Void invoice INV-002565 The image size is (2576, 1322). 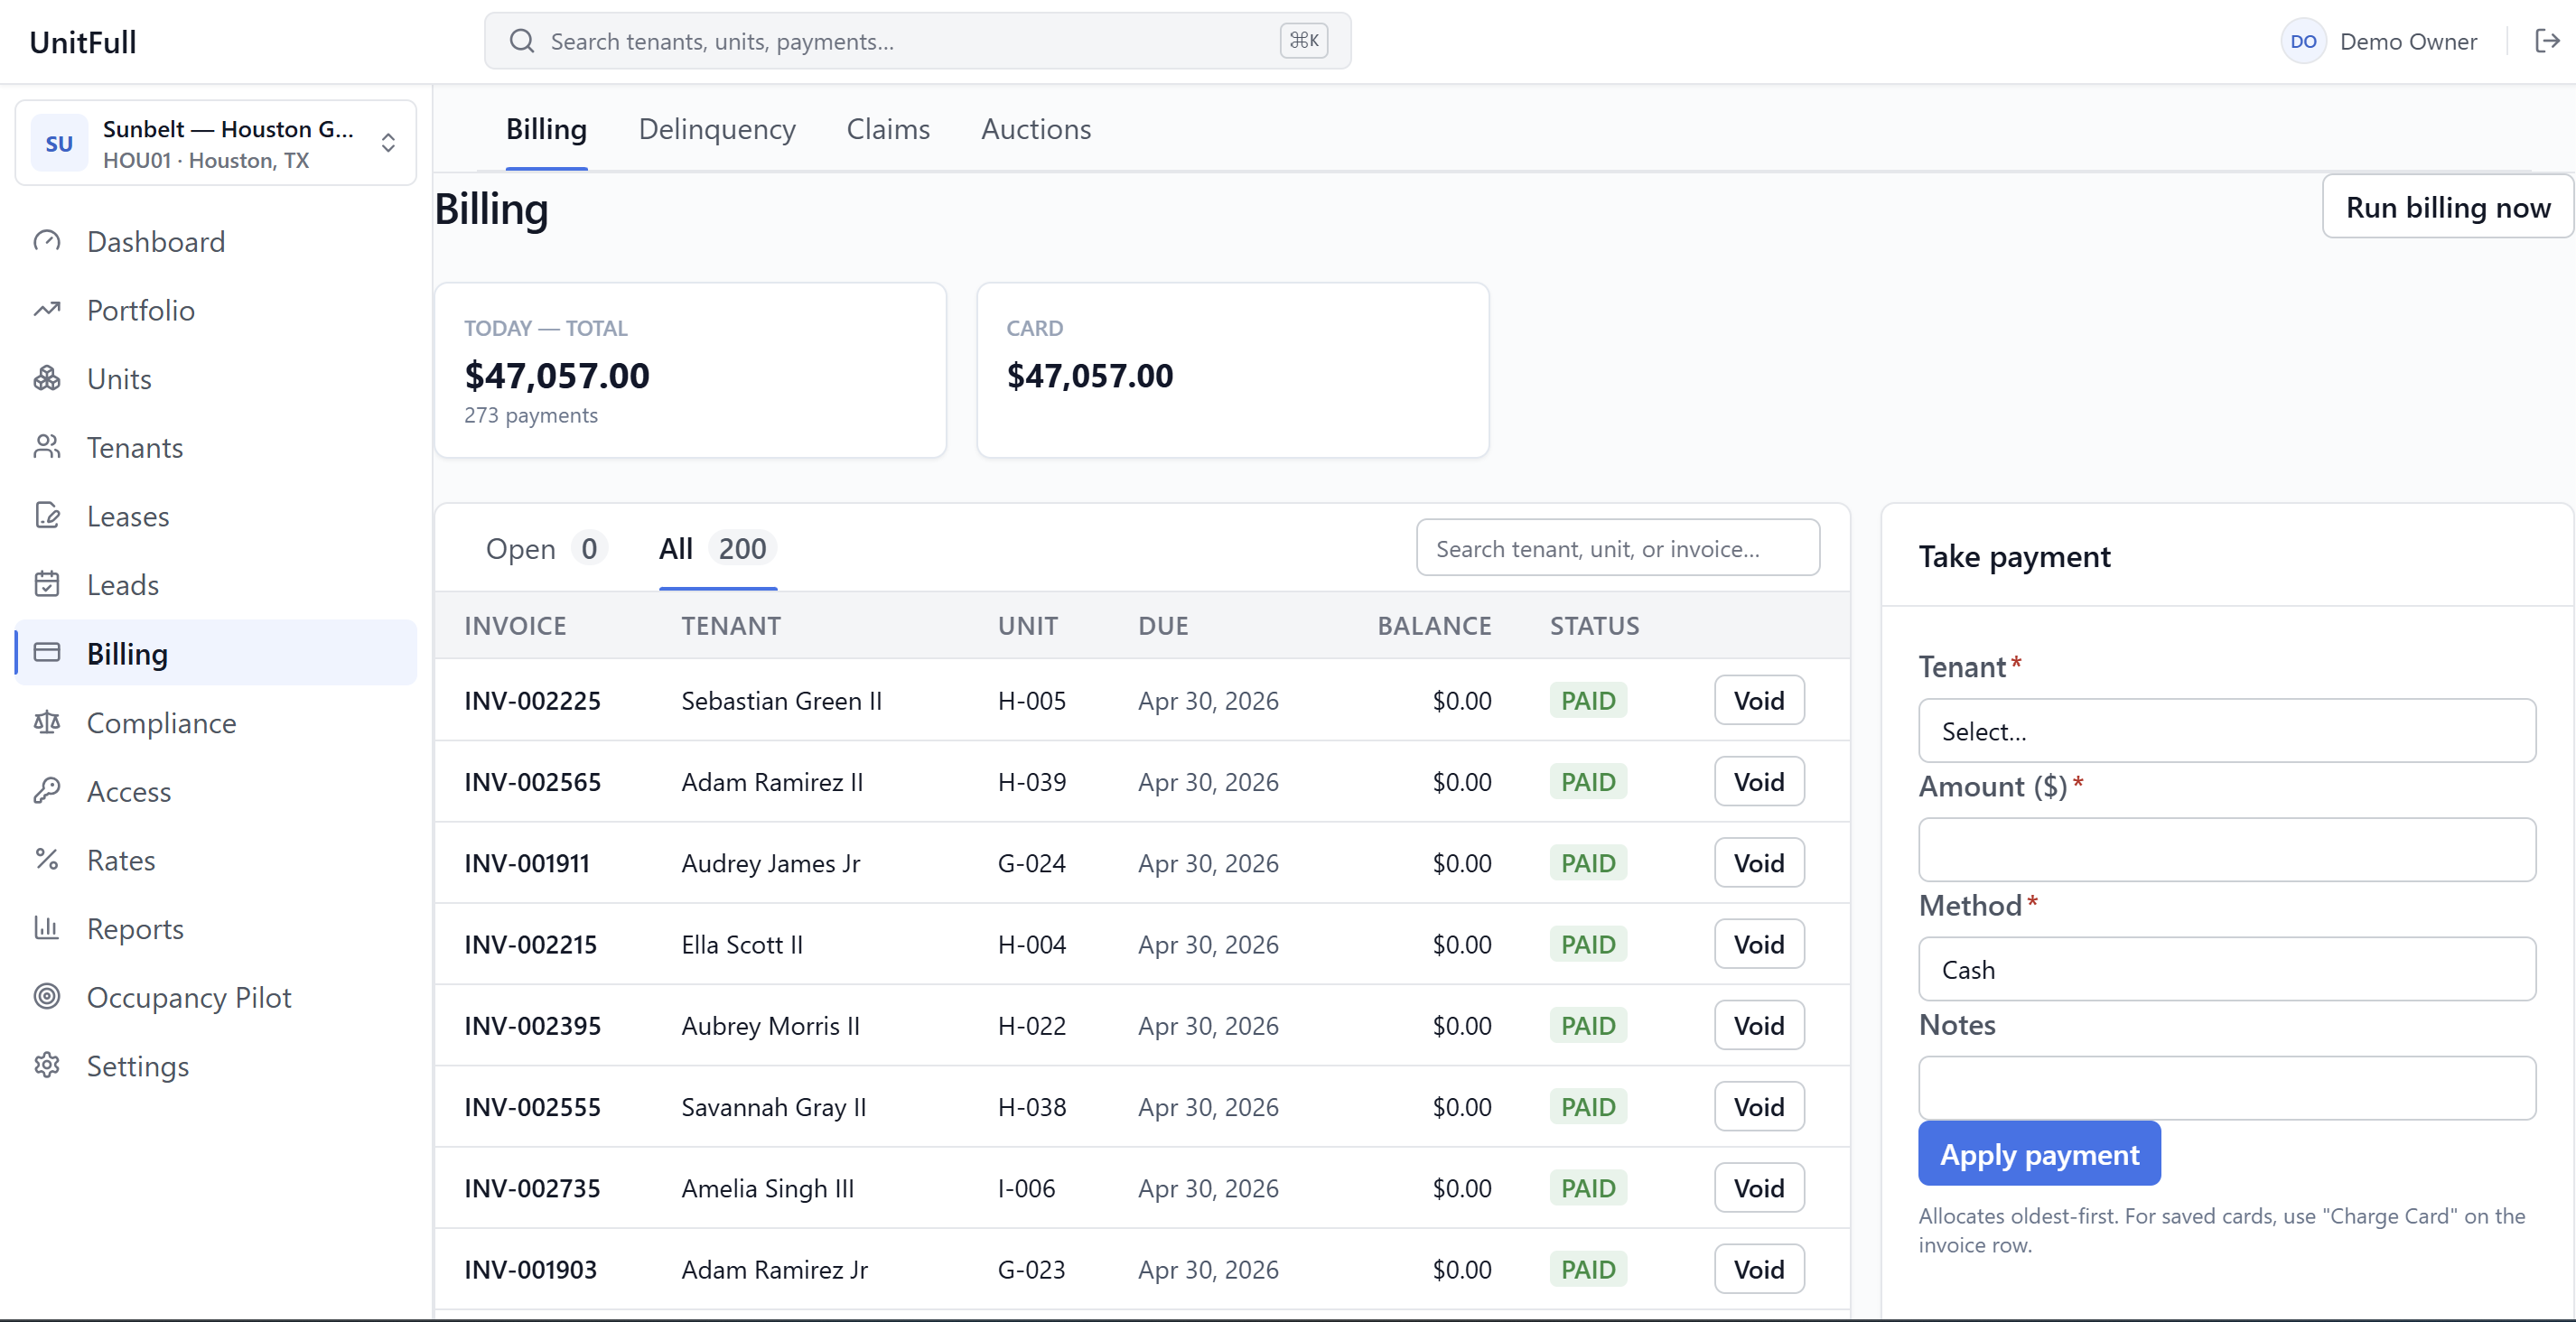(x=1759, y=781)
